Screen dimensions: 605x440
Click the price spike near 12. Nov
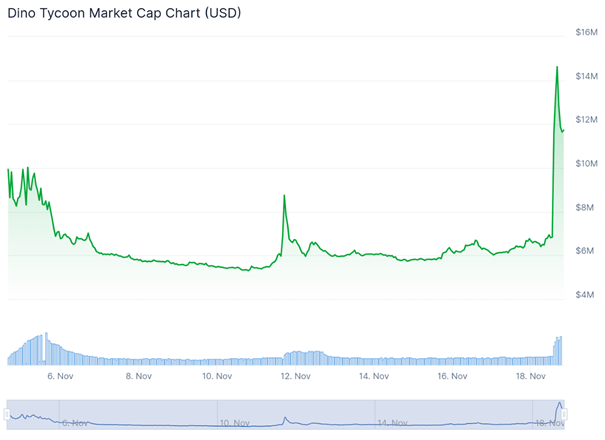pos(284,196)
